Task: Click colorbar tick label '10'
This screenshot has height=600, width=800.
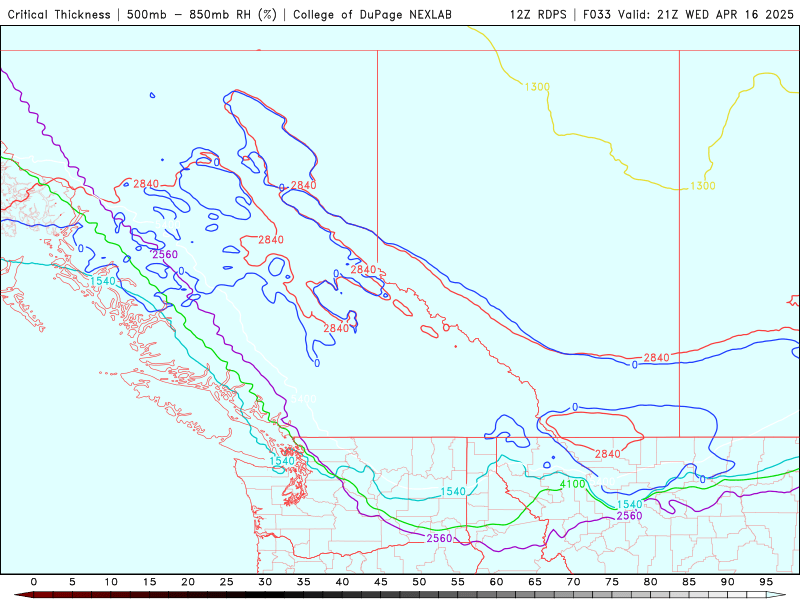Action: tap(111, 582)
